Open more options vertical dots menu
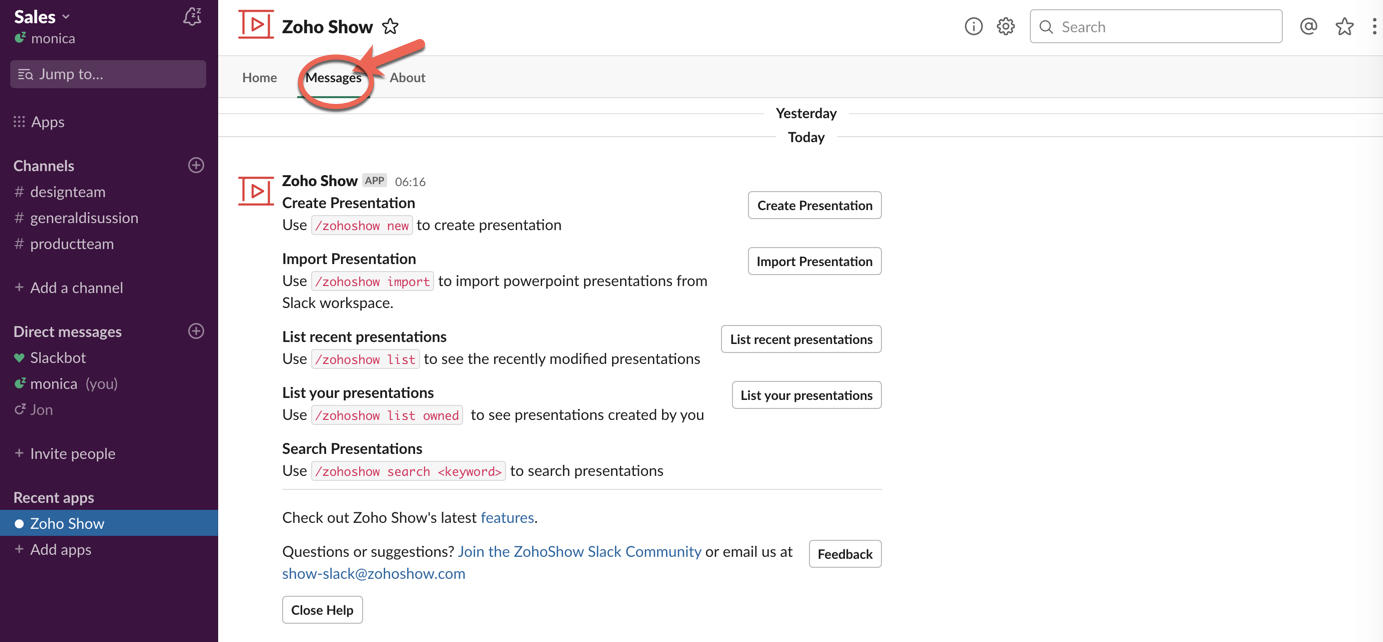 [x=1374, y=27]
